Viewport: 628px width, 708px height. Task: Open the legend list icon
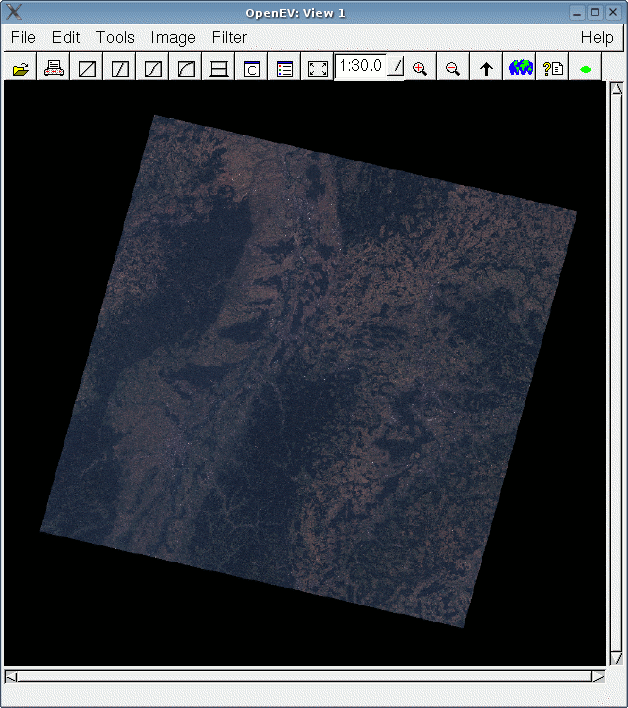click(285, 69)
